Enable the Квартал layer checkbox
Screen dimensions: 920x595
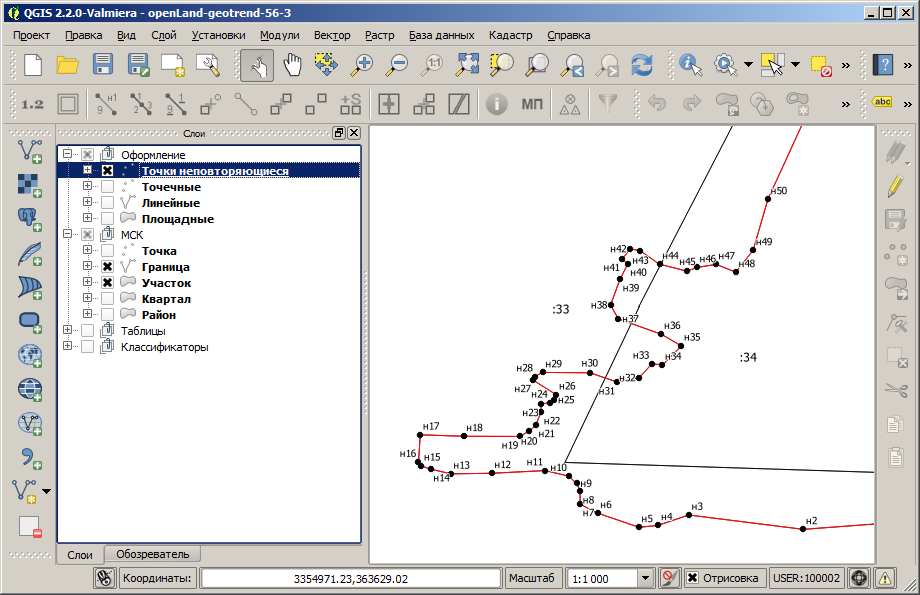pos(107,298)
